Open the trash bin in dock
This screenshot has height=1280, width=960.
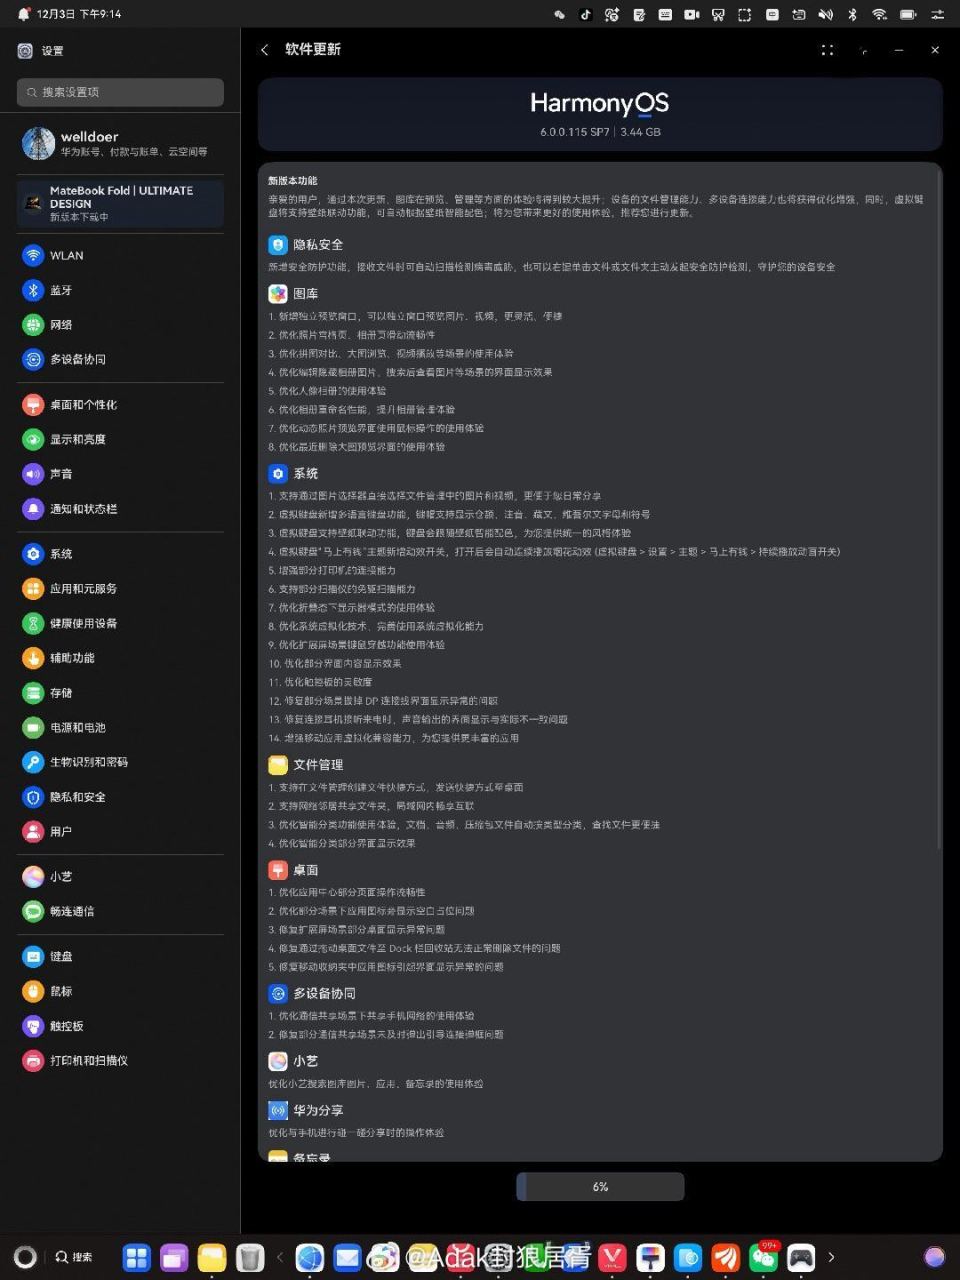pos(250,1257)
